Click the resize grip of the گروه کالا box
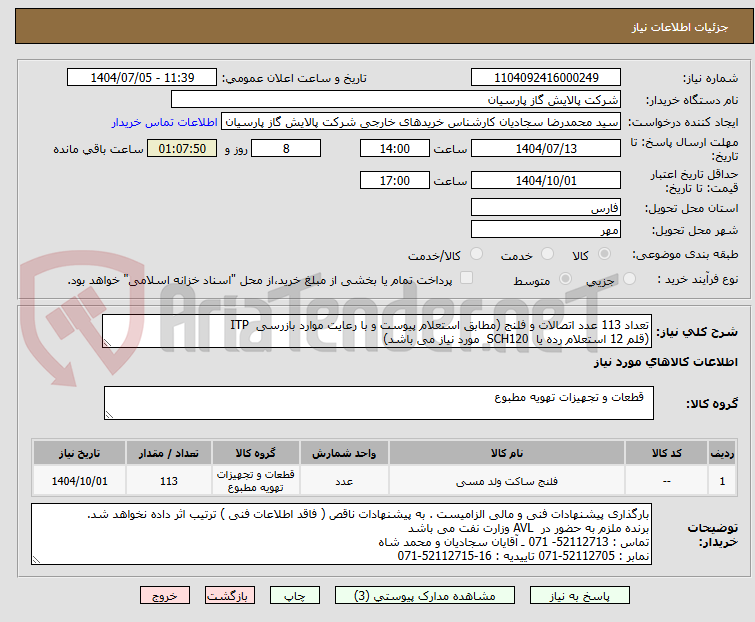 point(109,415)
